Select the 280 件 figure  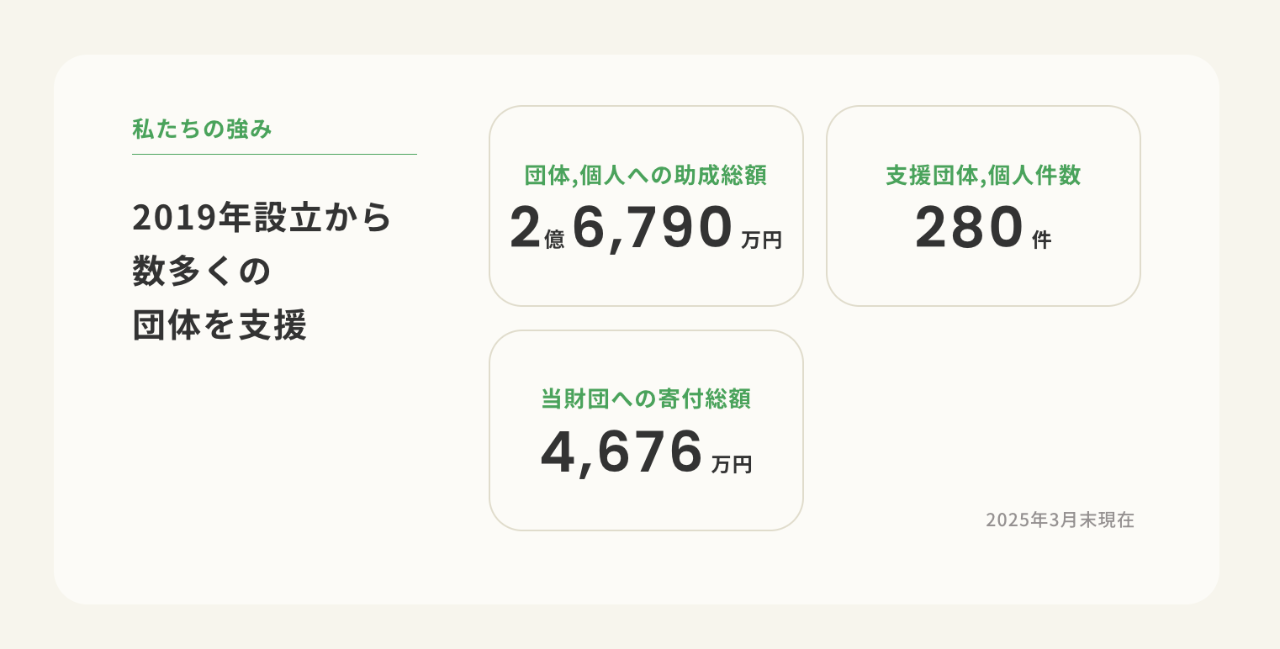click(x=983, y=228)
